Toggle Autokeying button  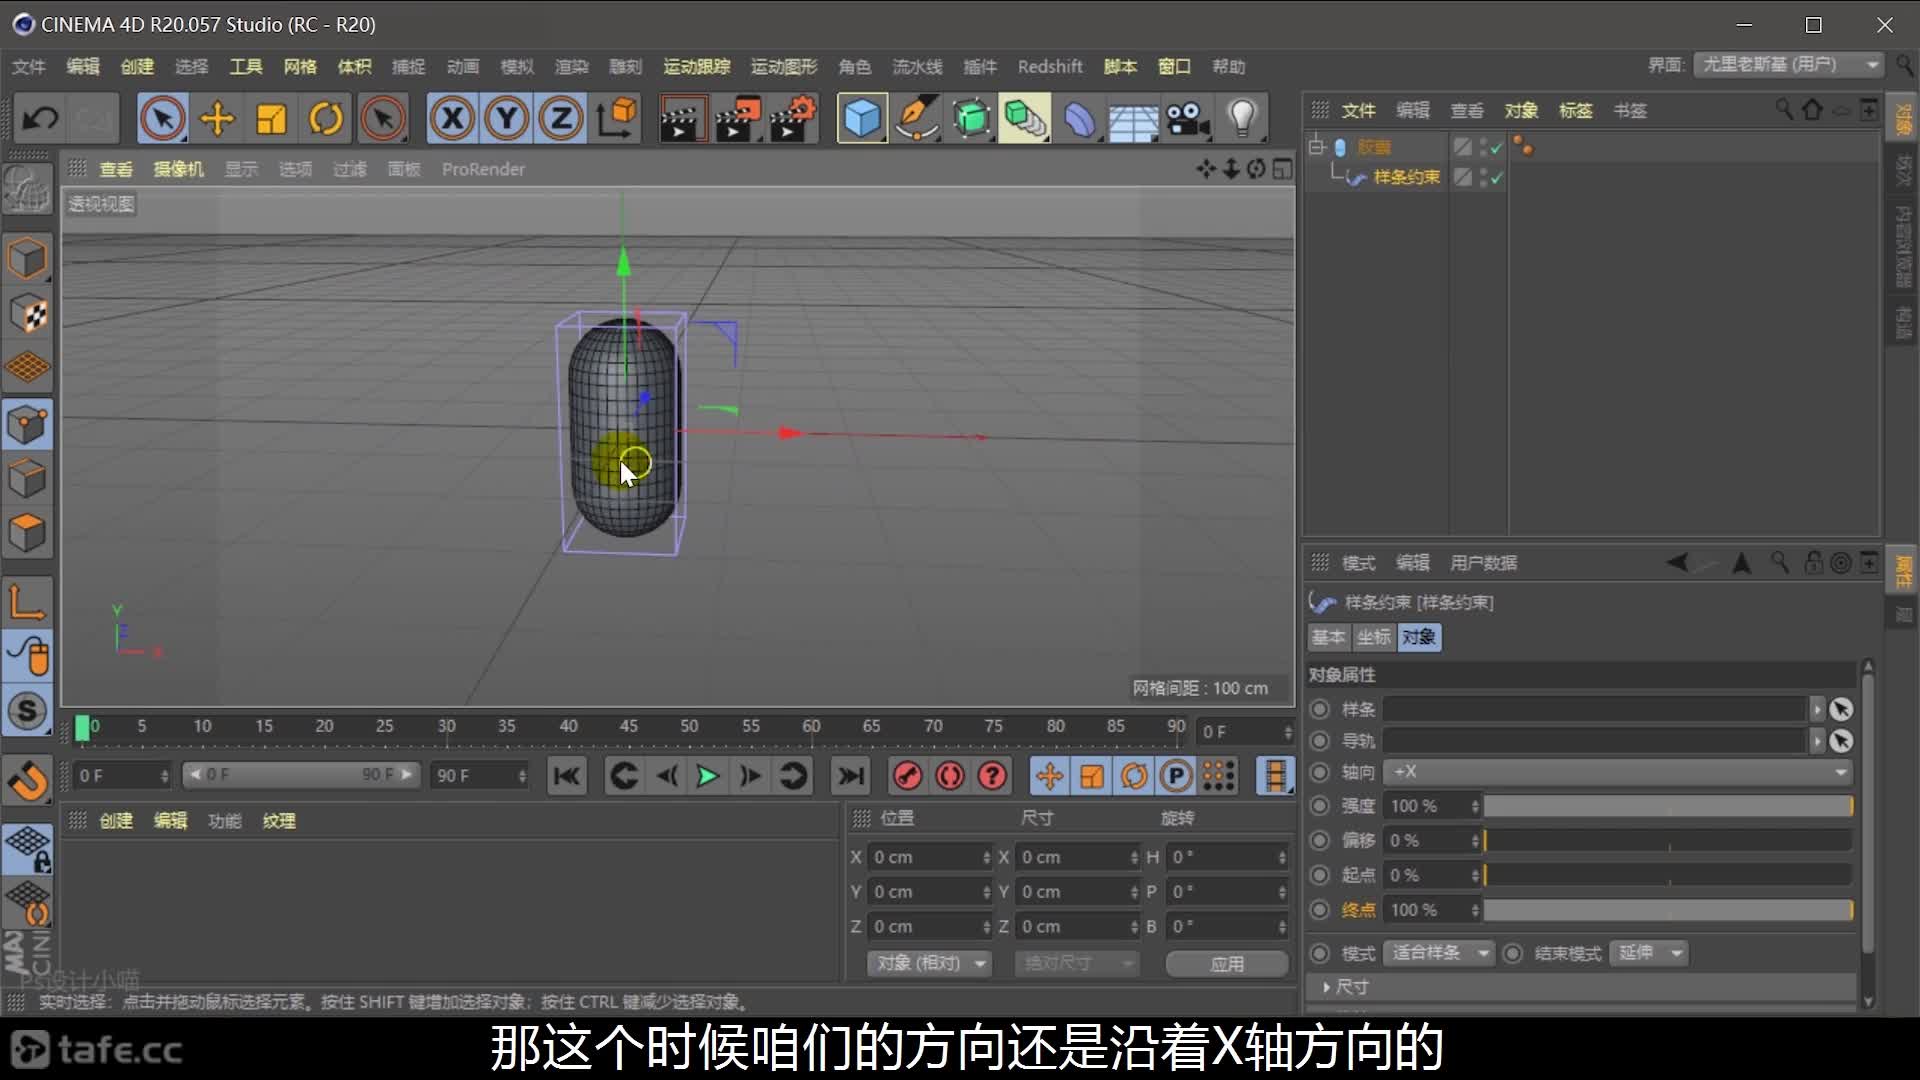pyautogui.click(x=950, y=776)
